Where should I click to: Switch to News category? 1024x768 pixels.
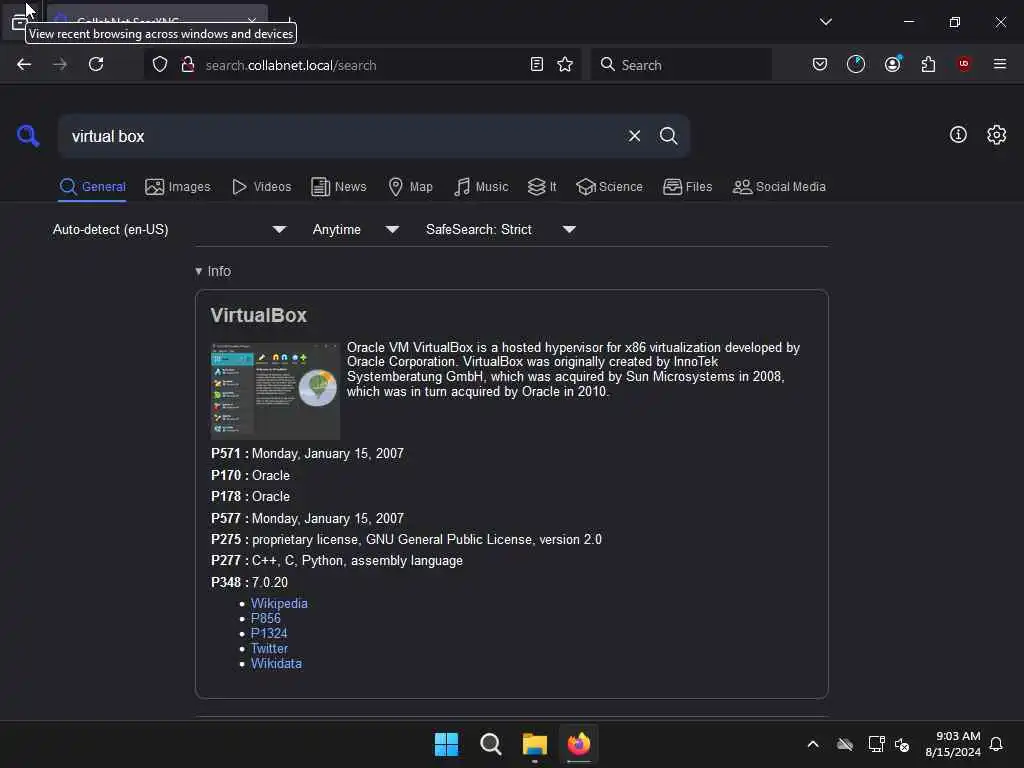click(339, 187)
